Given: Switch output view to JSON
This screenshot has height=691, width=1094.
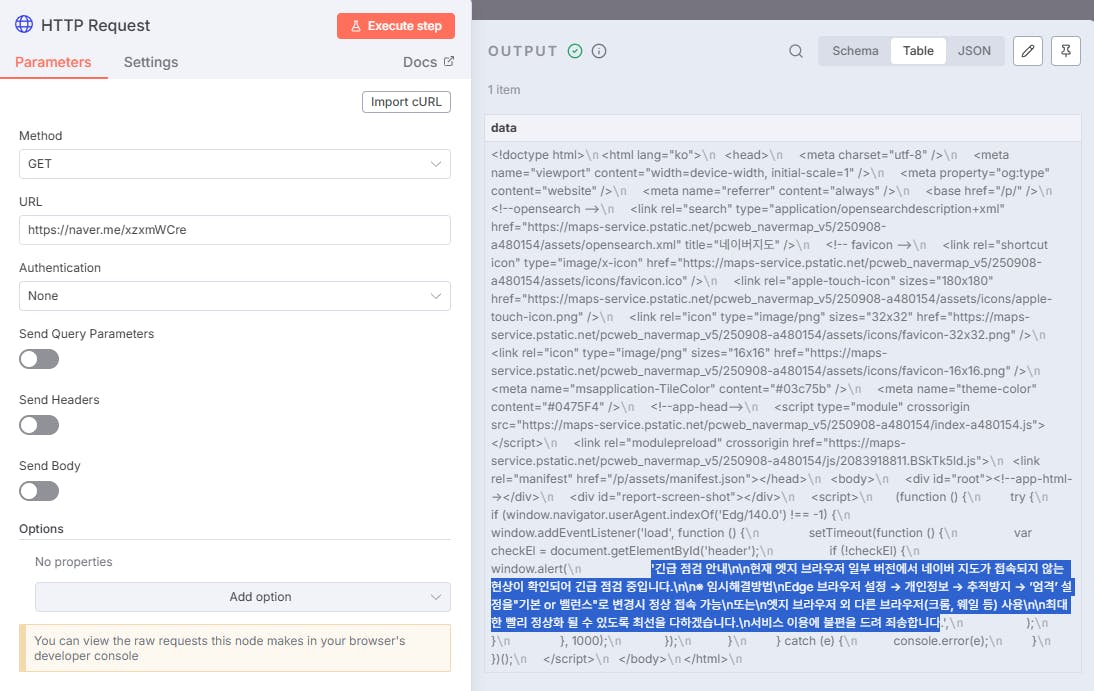Looking at the screenshot, I should [974, 51].
